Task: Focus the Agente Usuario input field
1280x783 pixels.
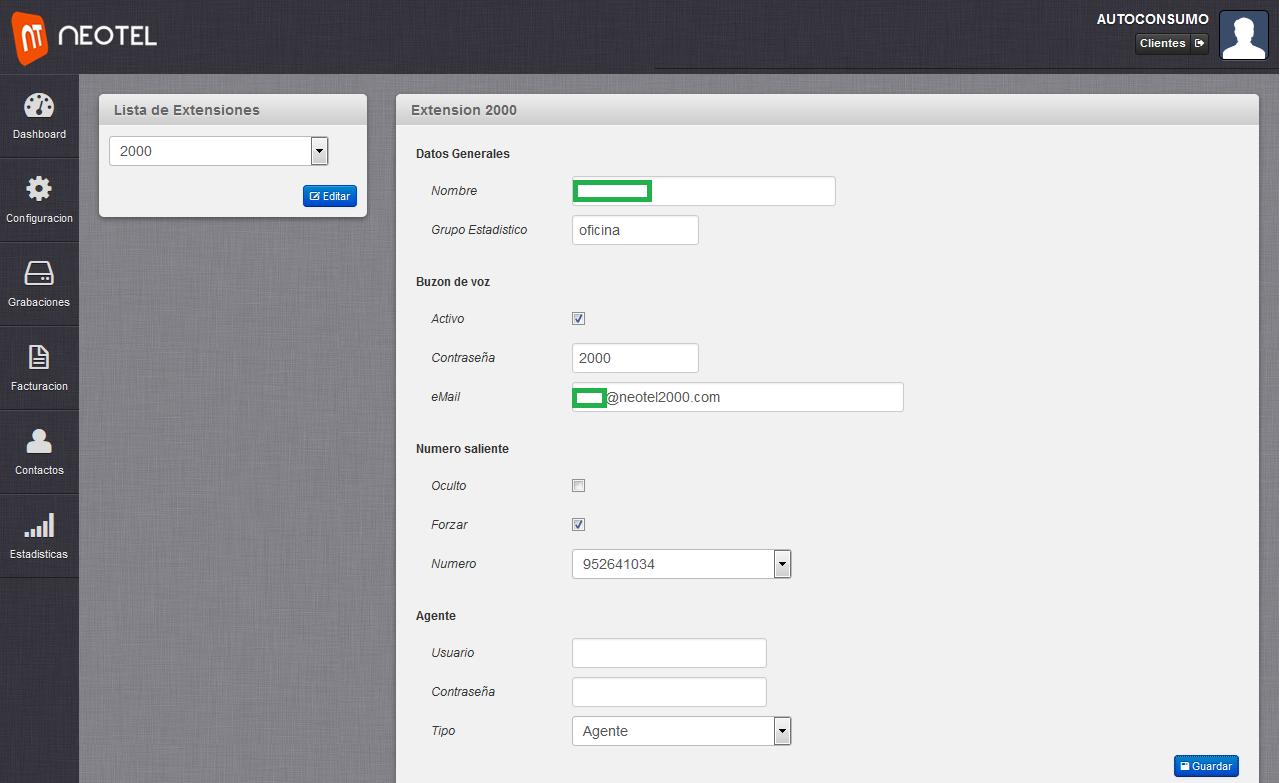Action: click(669, 653)
